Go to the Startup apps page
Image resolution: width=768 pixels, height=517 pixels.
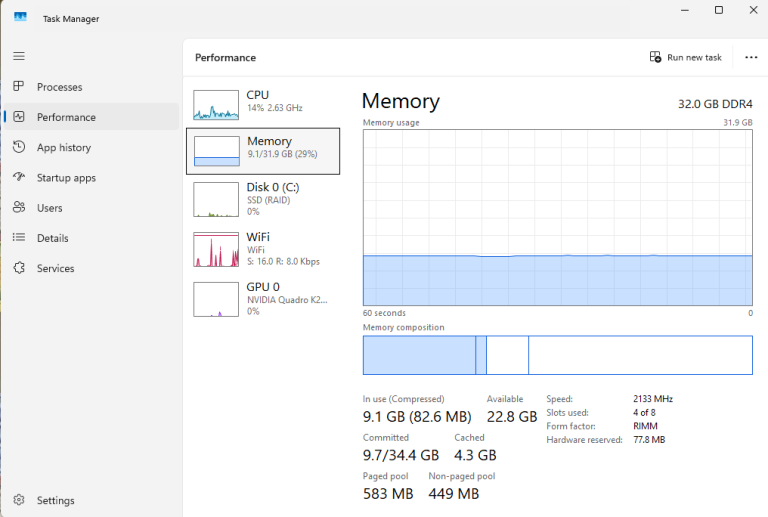coord(92,178)
